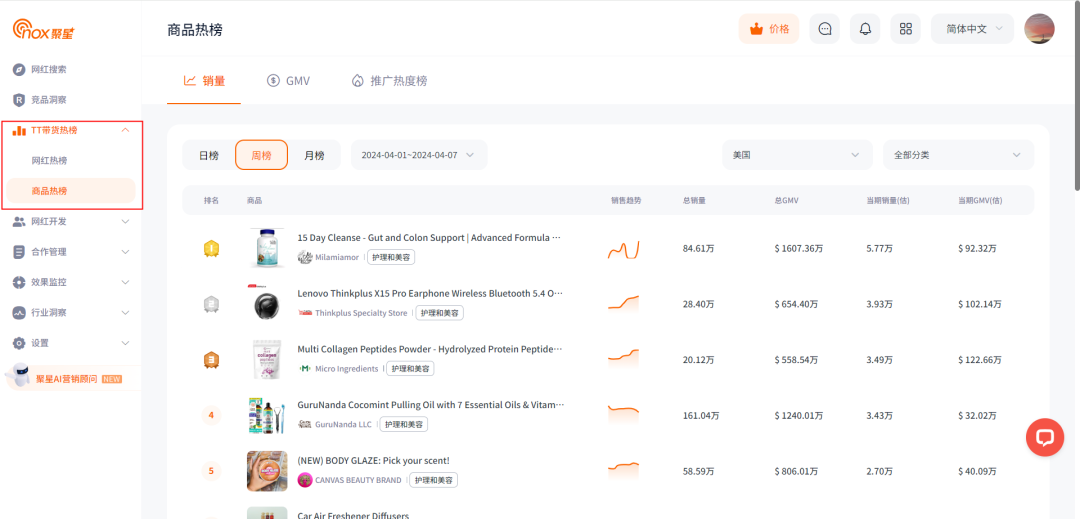
Task: Open the red live chat support button
Action: tap(1045, 437)
